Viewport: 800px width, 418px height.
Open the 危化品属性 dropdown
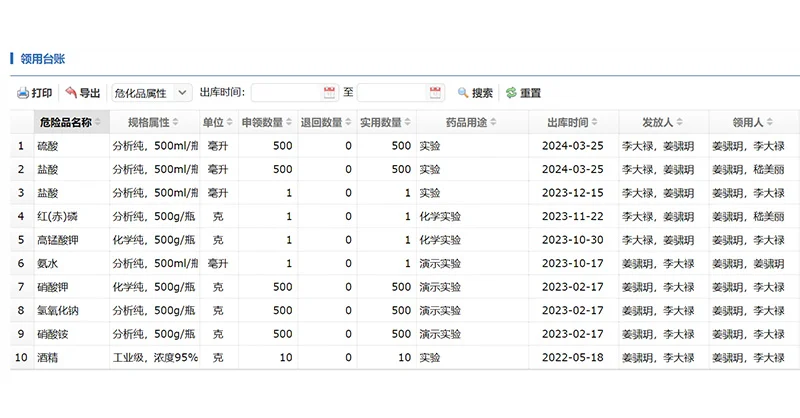(151, 93)
